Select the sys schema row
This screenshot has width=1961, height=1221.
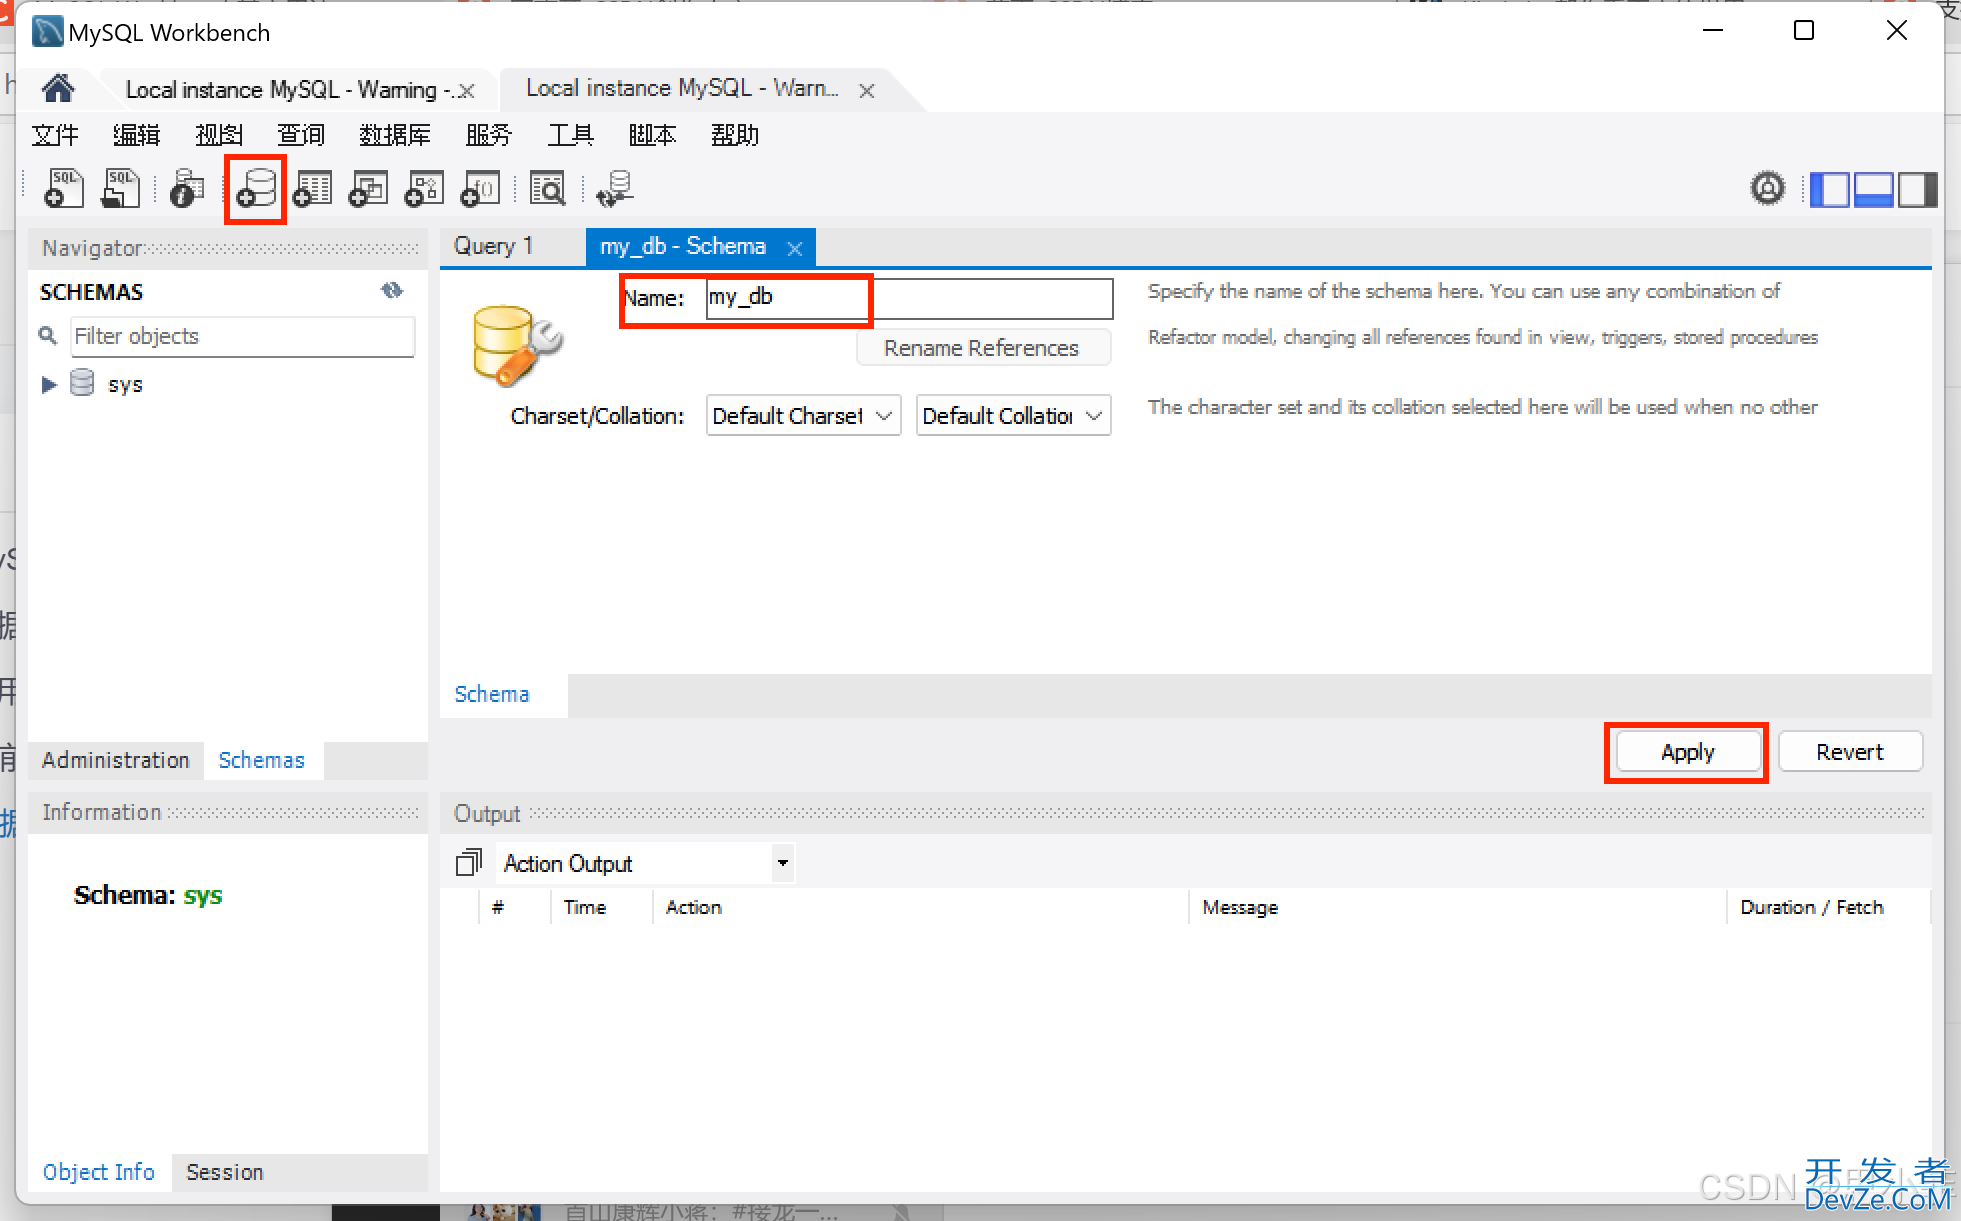(228, 384)
